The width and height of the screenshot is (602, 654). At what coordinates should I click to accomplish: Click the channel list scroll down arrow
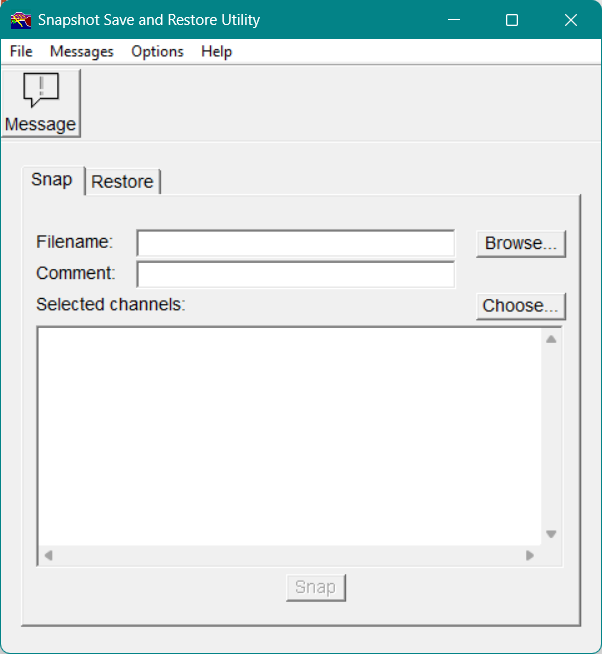pos(551,534)
